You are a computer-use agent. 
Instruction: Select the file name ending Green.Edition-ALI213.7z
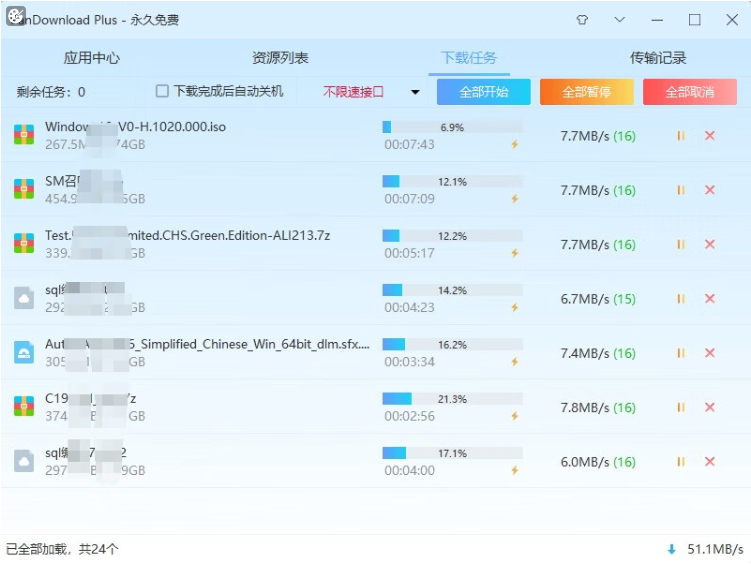point(187,236)
